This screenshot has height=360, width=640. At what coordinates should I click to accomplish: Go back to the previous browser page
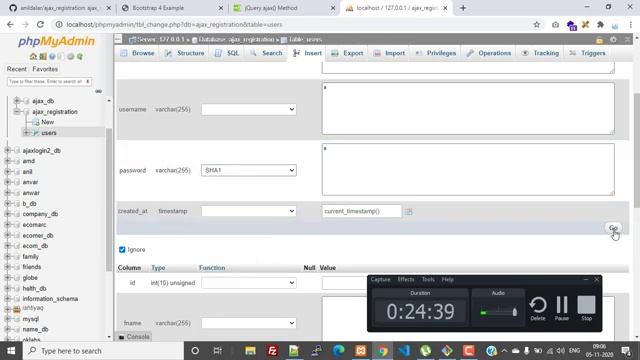click(x=10, y=24)
